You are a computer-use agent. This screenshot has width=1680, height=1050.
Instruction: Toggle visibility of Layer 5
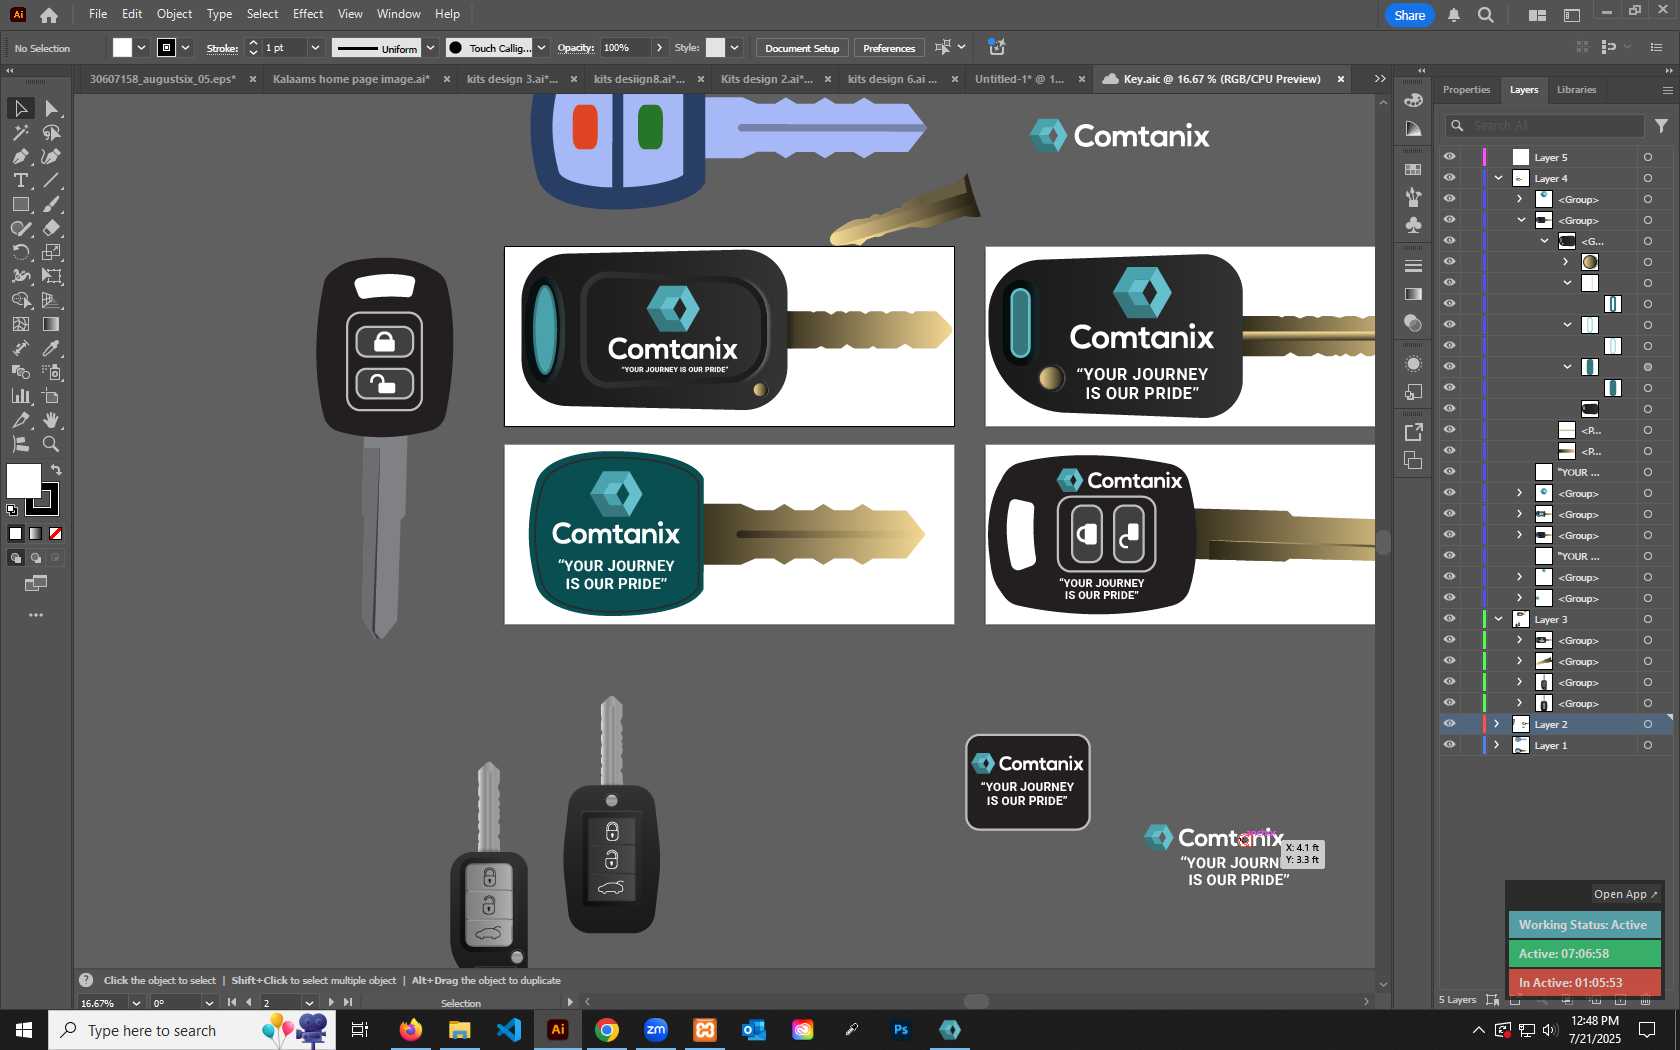click(x=1449, y=157)
